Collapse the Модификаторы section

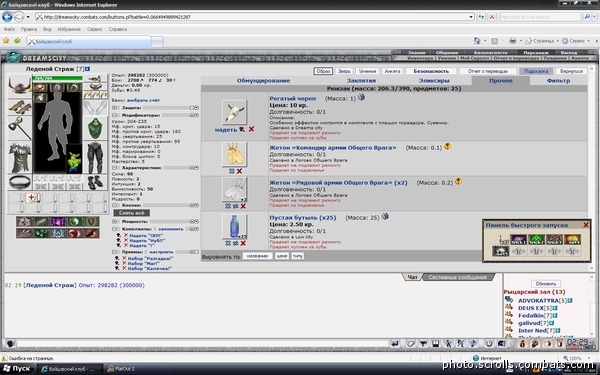(114, 115)
